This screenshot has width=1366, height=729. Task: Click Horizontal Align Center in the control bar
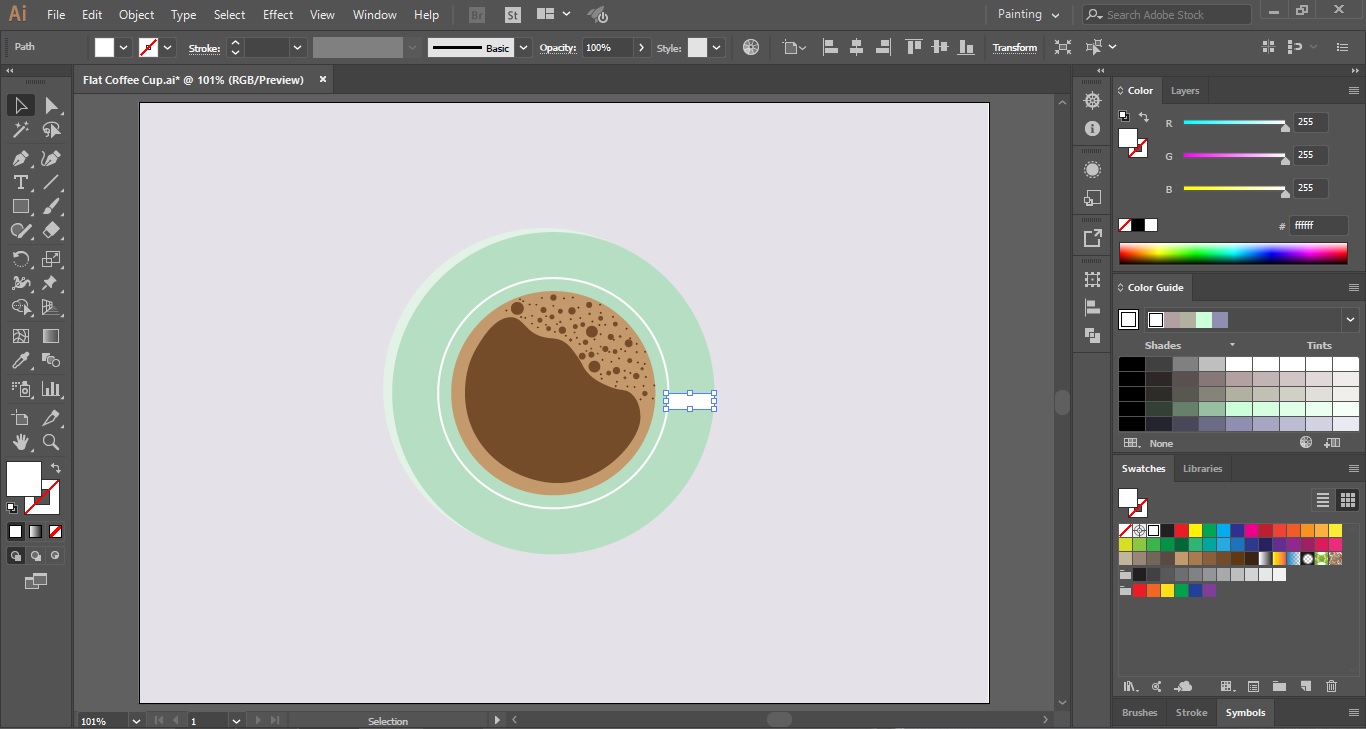(x=856, y=47)
